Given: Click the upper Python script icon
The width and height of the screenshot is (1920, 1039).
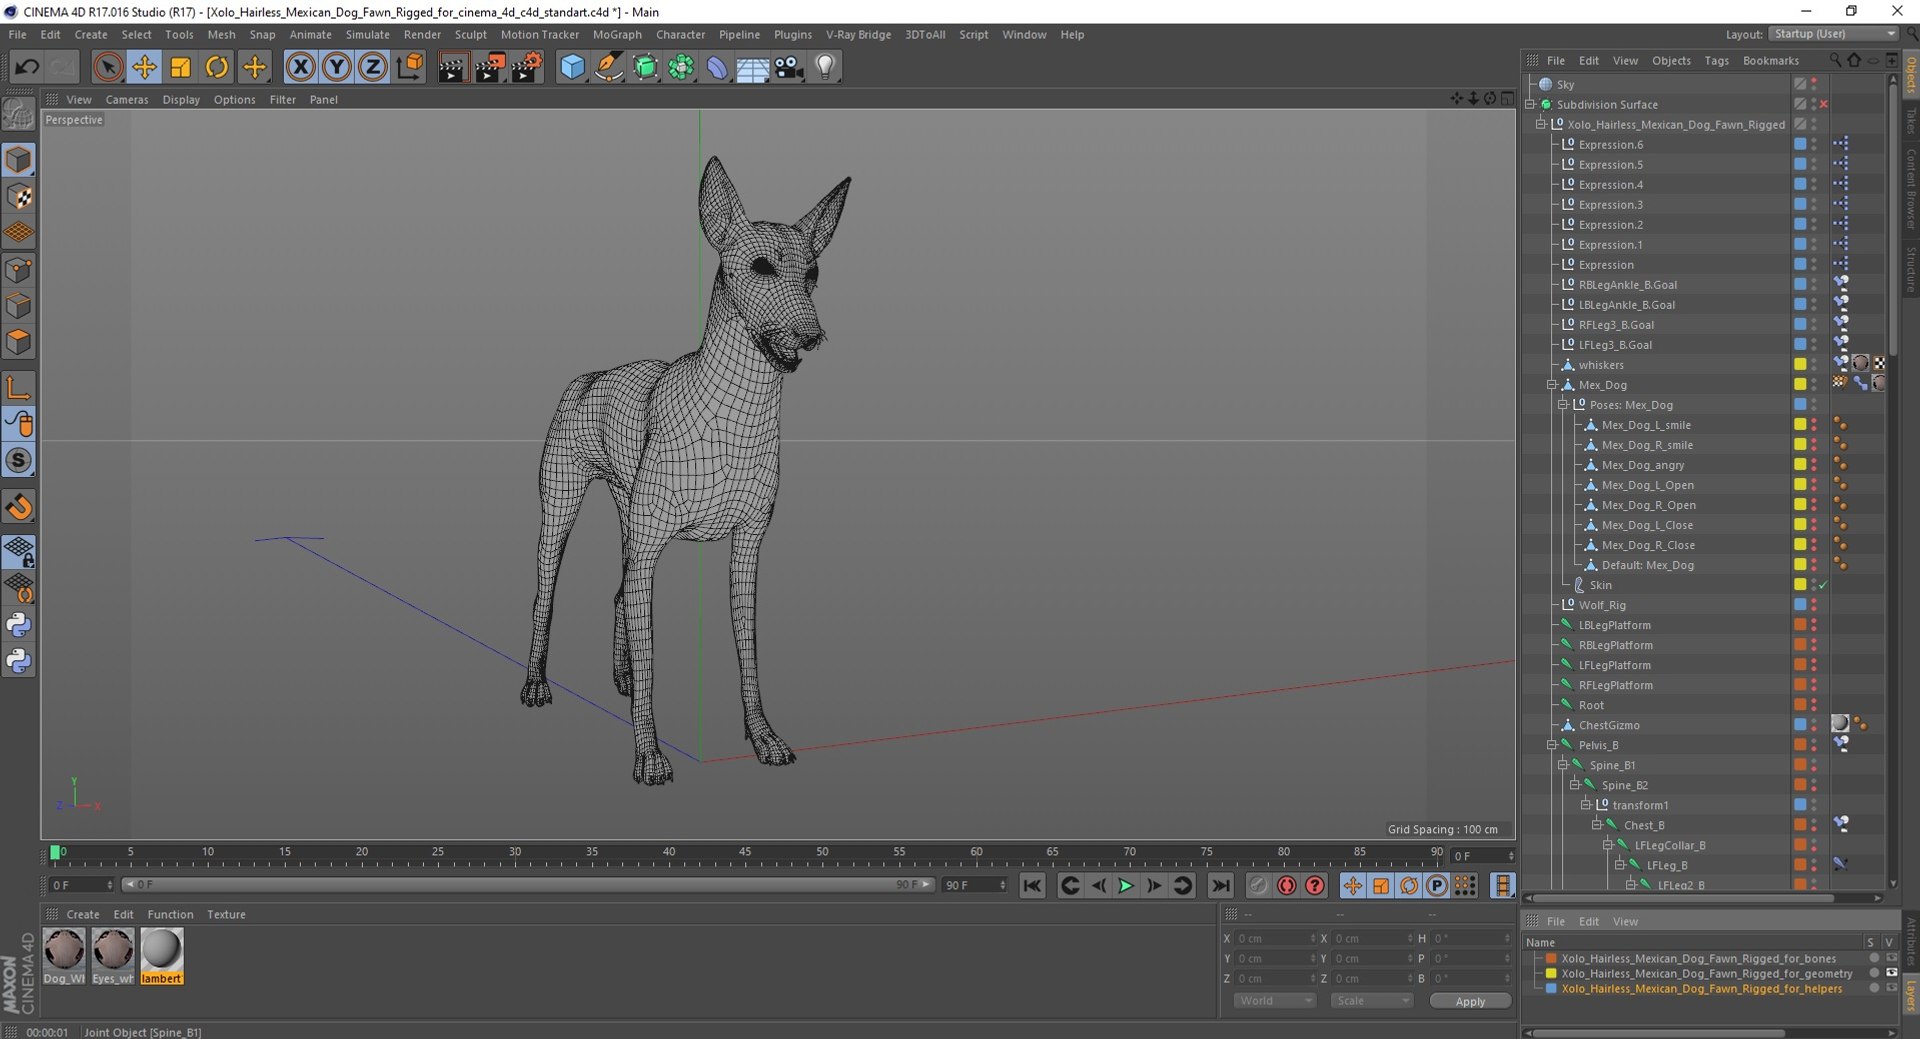Looking at the screenshot, I should tap(18, 625).
